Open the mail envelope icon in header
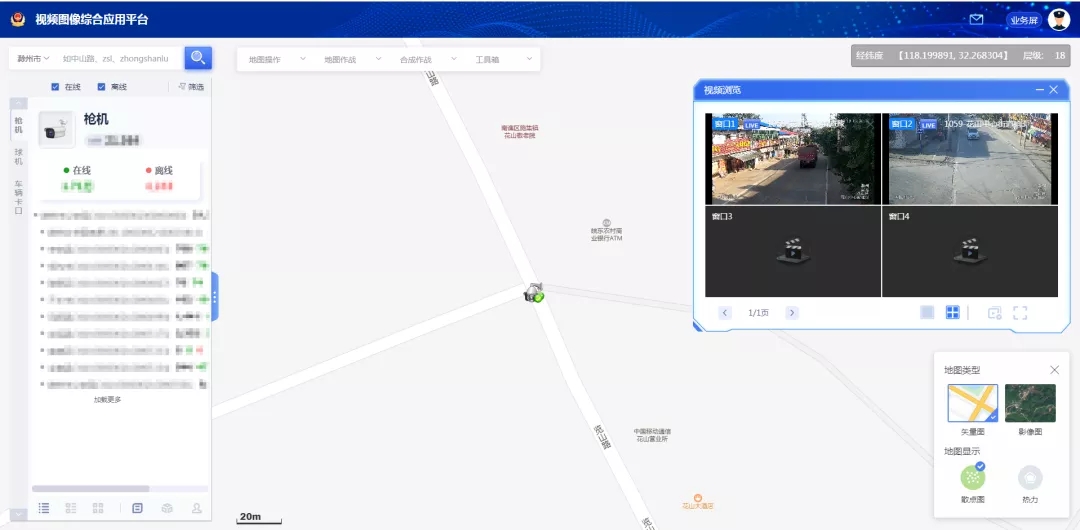This screenshot has height=530, width=1080. (977, 19)
